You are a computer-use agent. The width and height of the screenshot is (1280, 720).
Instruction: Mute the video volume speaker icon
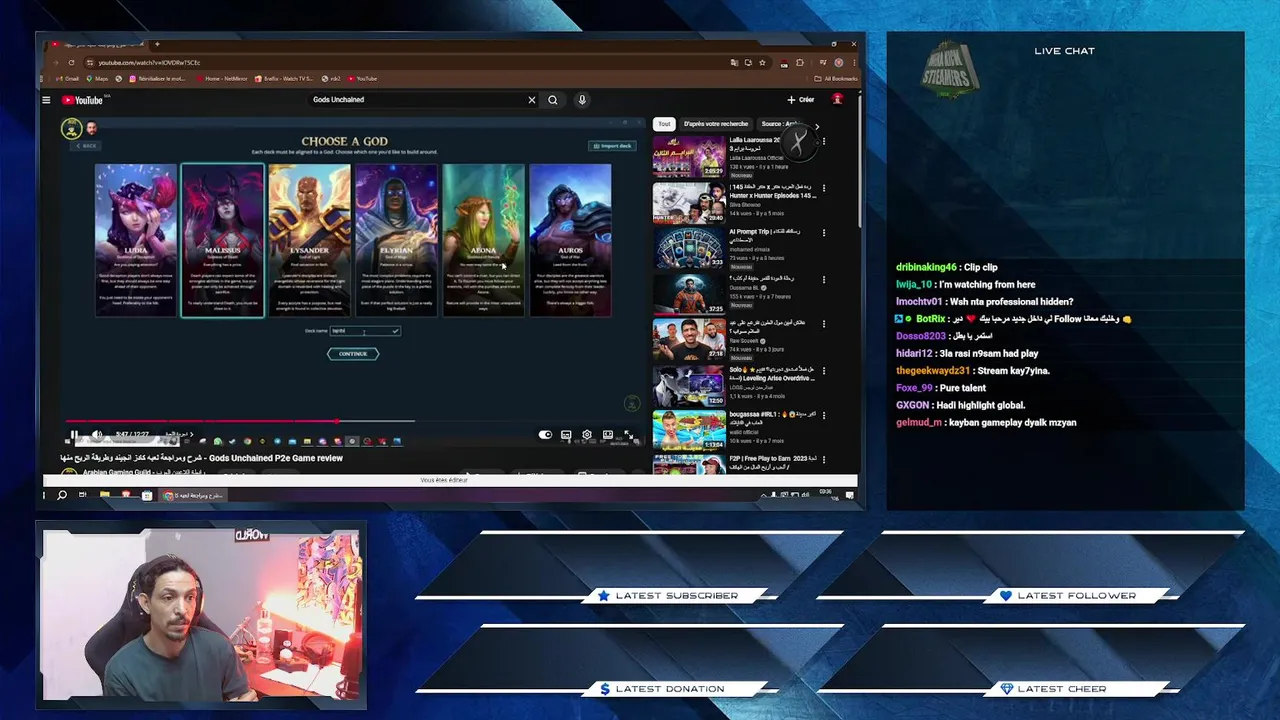point(97,435)
